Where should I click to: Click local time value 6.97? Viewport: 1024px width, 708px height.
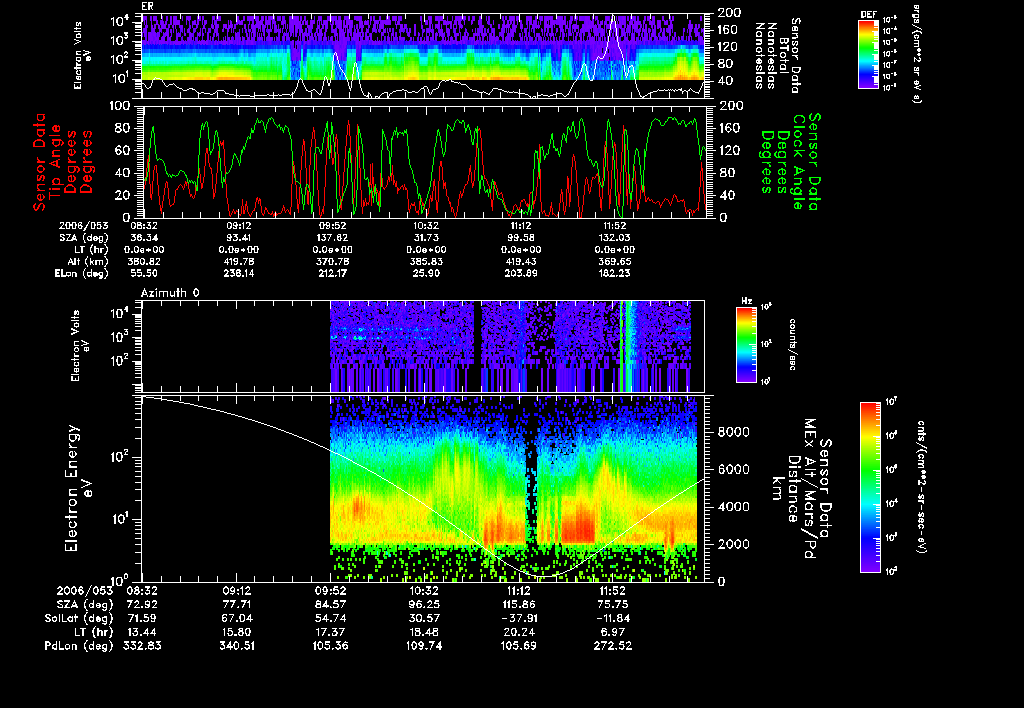[614, 632]
